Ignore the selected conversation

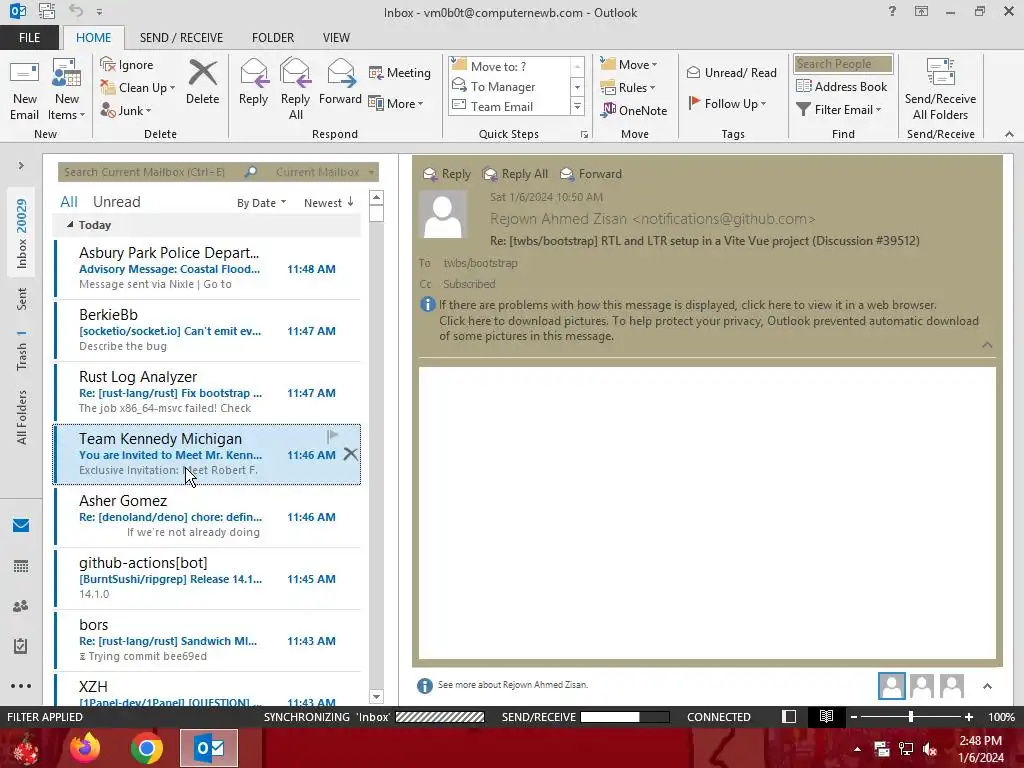pos(127,65)
